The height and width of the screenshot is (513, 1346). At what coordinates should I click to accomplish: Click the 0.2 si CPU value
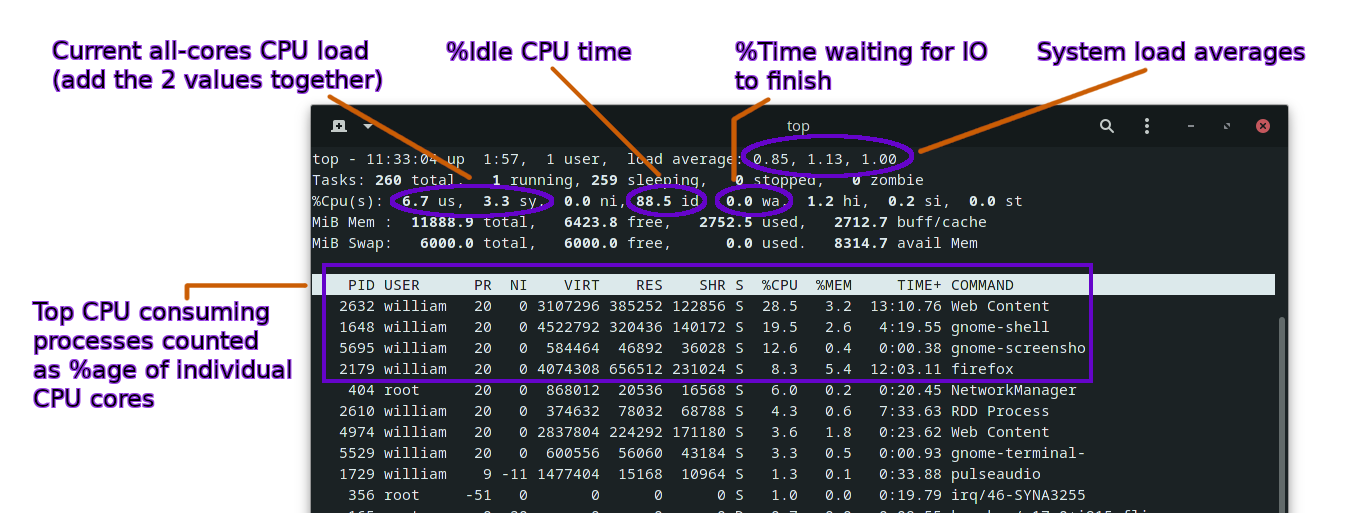(915, 201)
